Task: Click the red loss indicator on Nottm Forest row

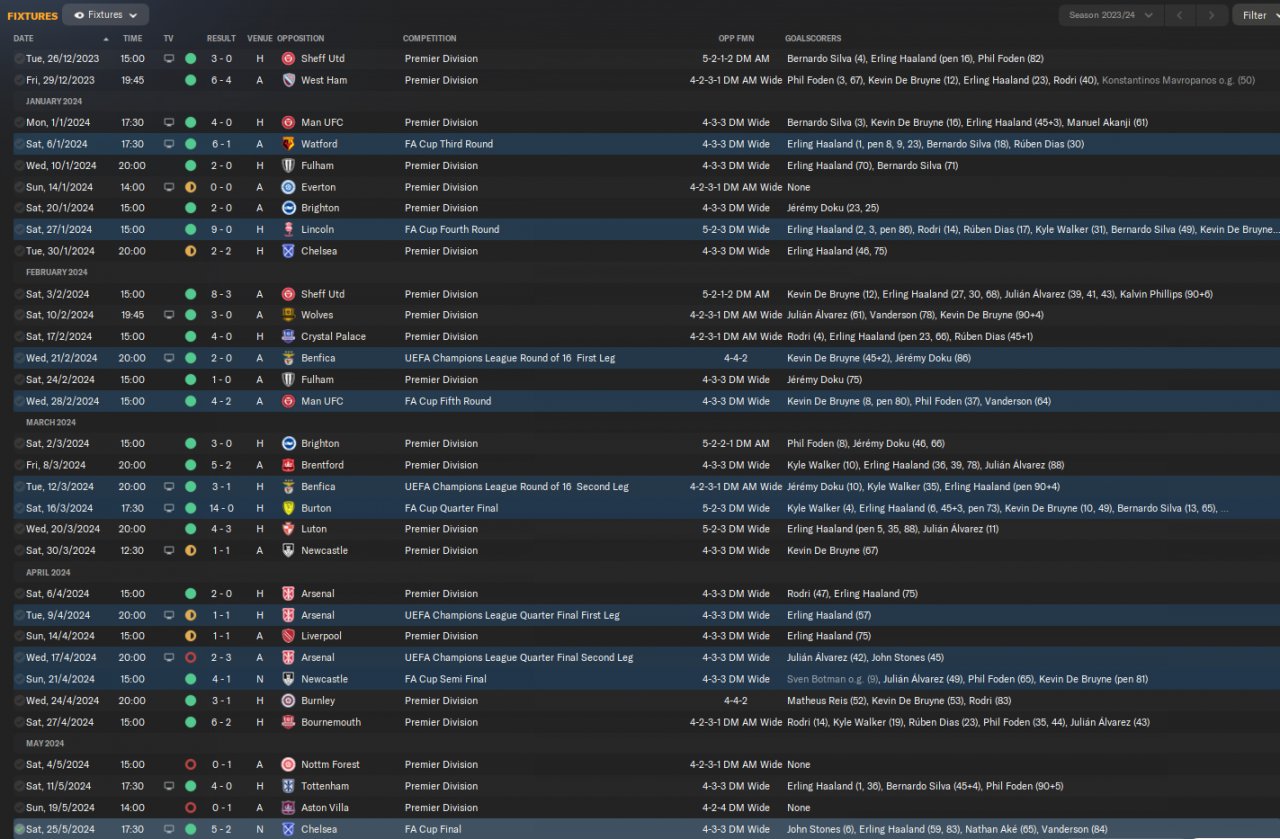Action: (x=191, y=765)
